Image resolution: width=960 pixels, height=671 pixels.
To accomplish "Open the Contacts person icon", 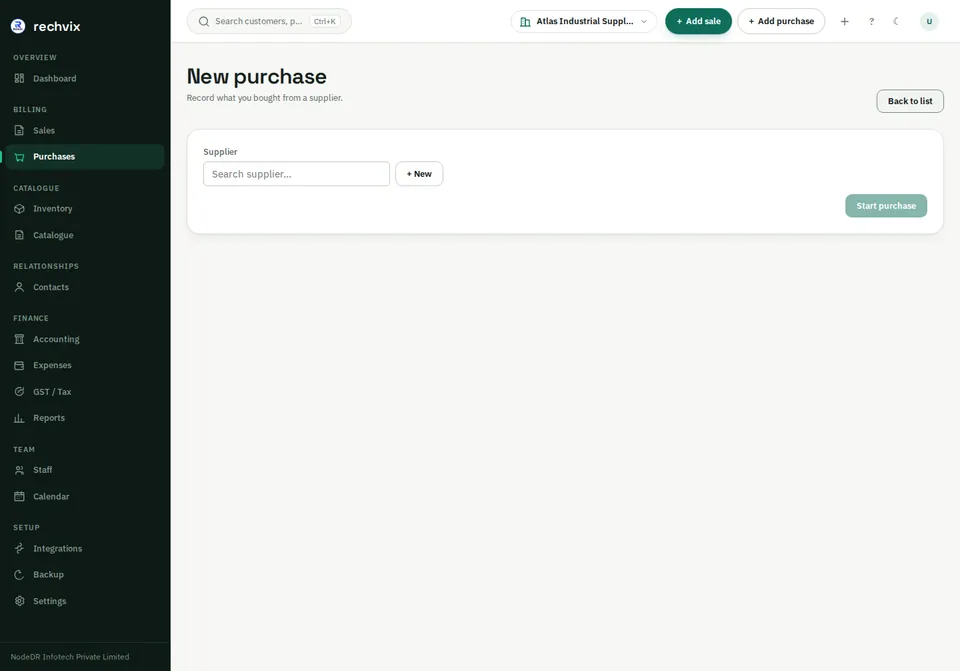I will 20,287.
